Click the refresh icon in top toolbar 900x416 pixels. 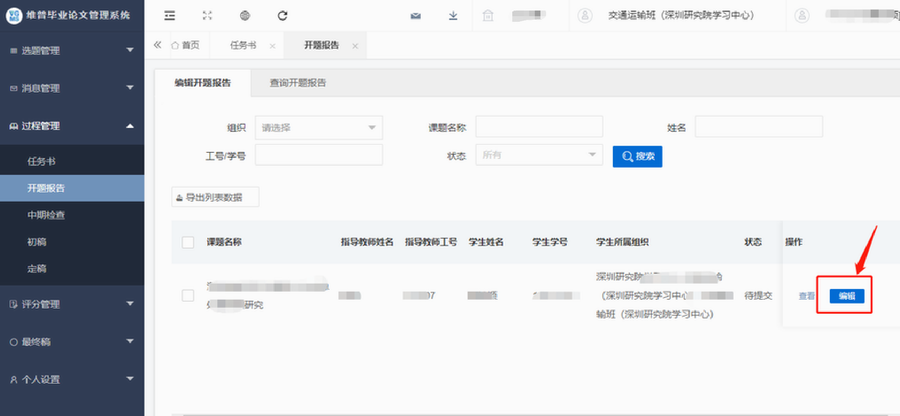point(283,15)
